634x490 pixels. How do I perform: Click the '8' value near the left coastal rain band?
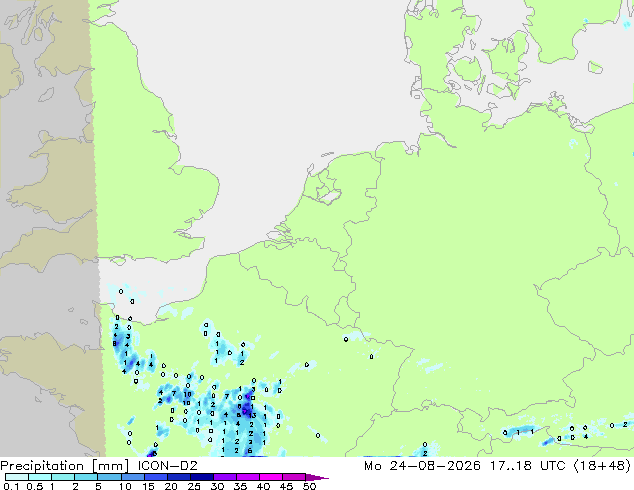(x=115, y=344)
